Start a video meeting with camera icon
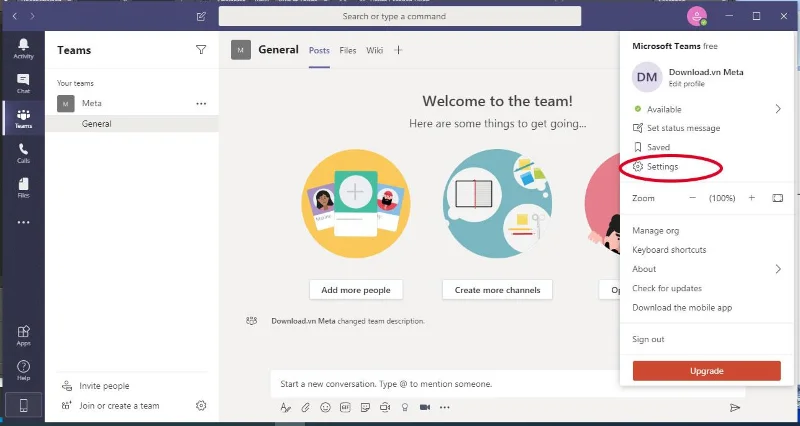 (x=424, y=407)
